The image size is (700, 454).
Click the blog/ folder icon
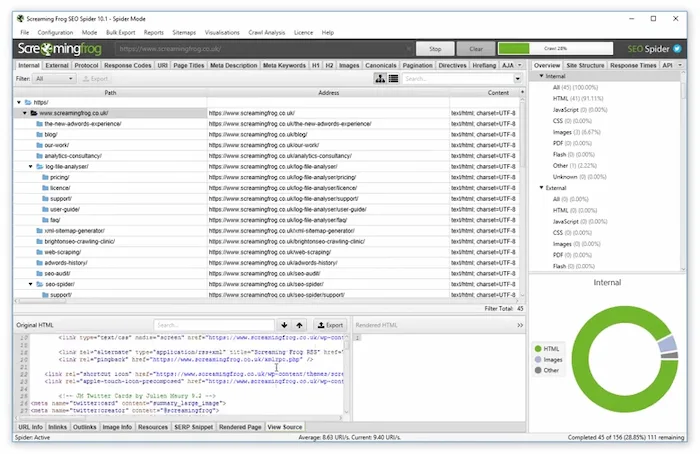(40, 134)
